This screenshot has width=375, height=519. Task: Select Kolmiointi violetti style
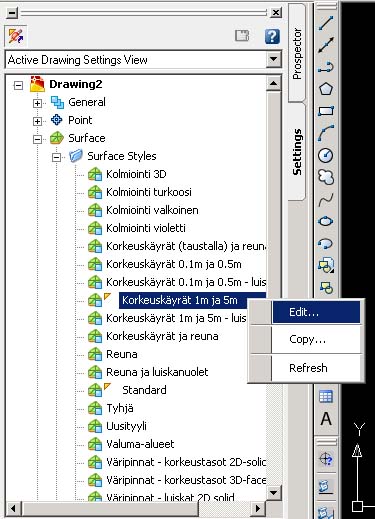[x=146, y=228]
